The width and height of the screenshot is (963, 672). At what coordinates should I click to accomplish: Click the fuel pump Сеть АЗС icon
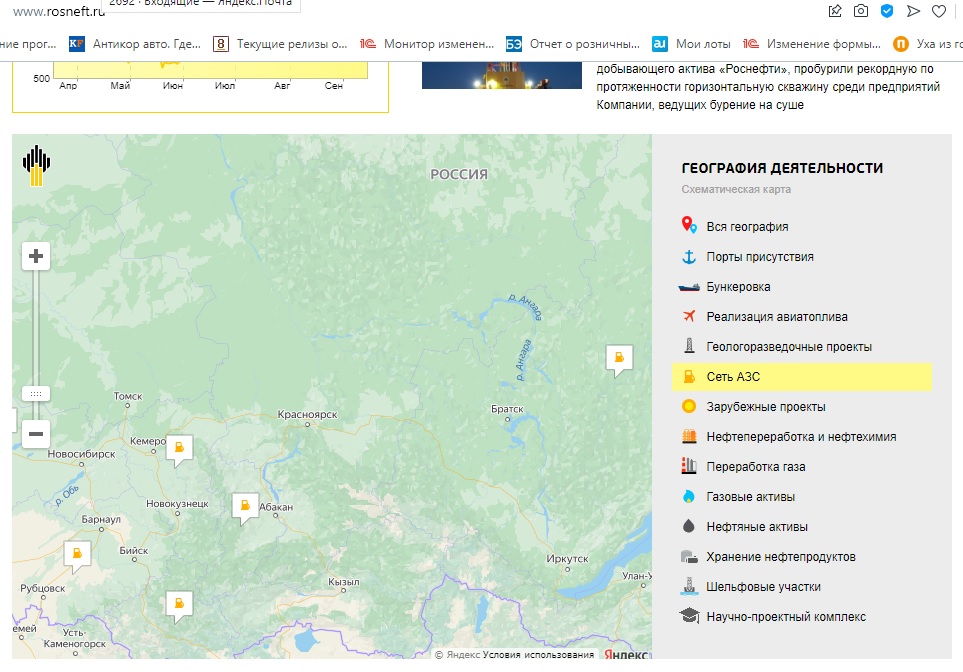coord(689,377)
